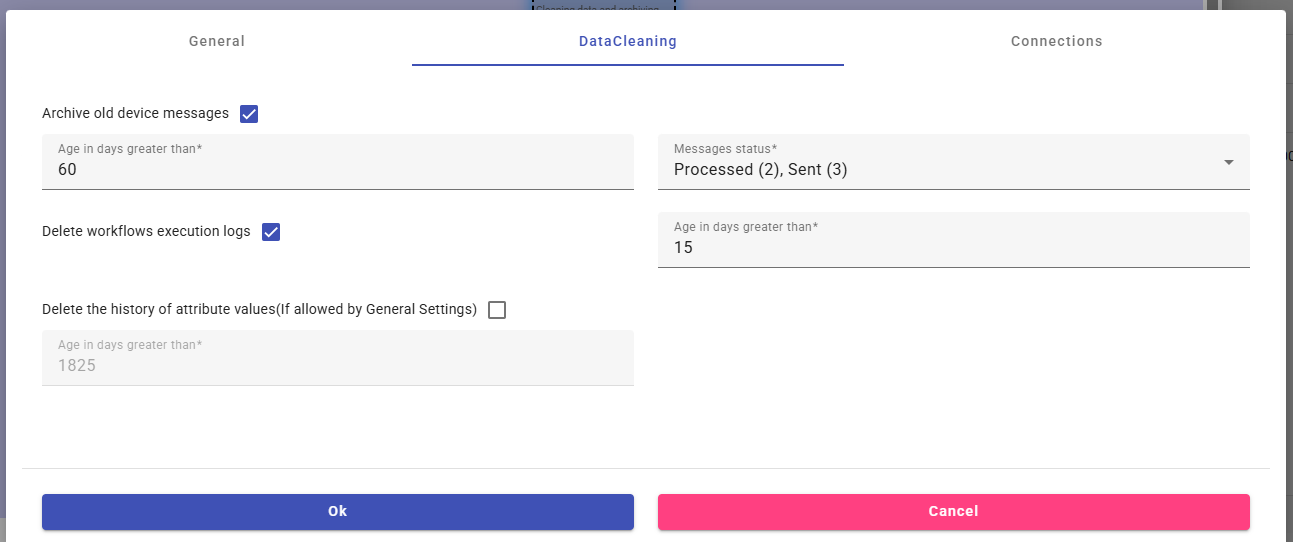Enable Delete history of attribute values checkbox
This screenshot has height=542, width=1293.
pos(497,310)
